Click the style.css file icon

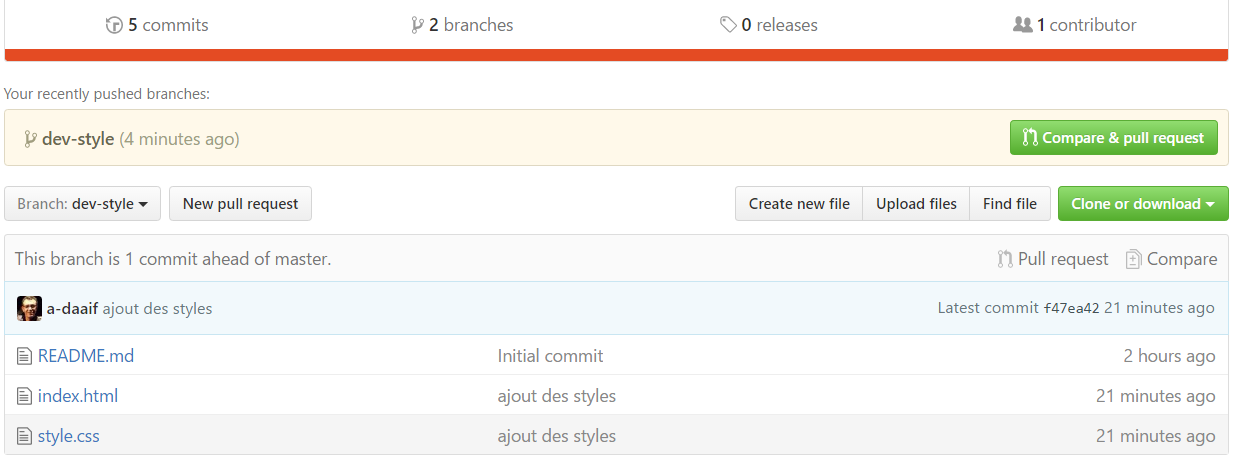click(x=25, y=436)
